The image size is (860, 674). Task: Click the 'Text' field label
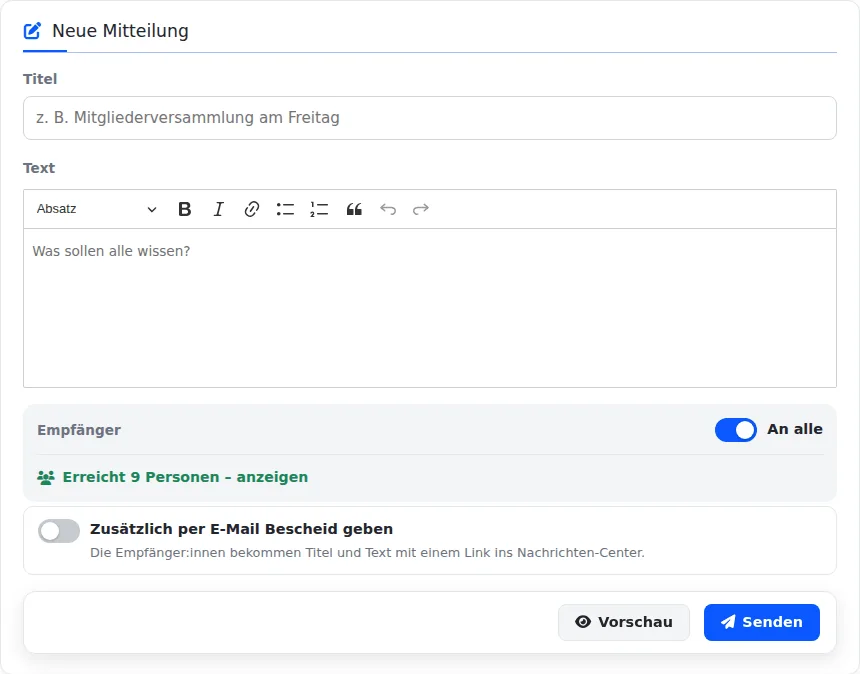coord(39,168)
